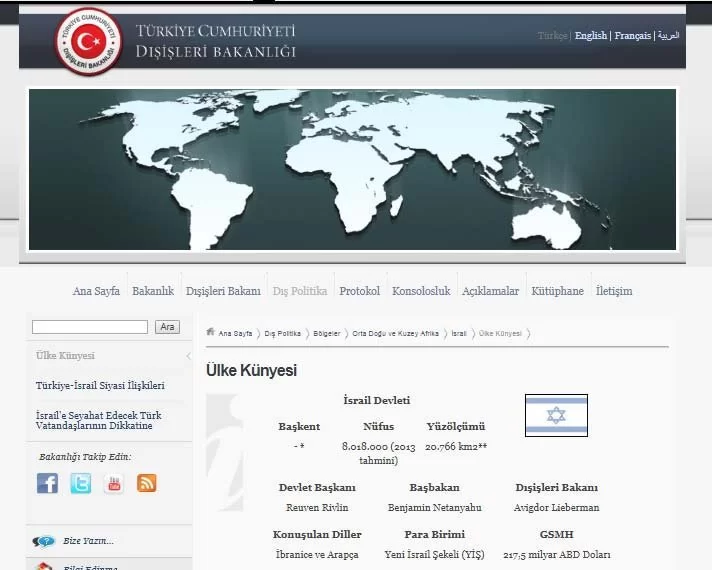Open the Ana Sayfa menu item
This screenshot has height=570, width=712.
click(96, 291)
